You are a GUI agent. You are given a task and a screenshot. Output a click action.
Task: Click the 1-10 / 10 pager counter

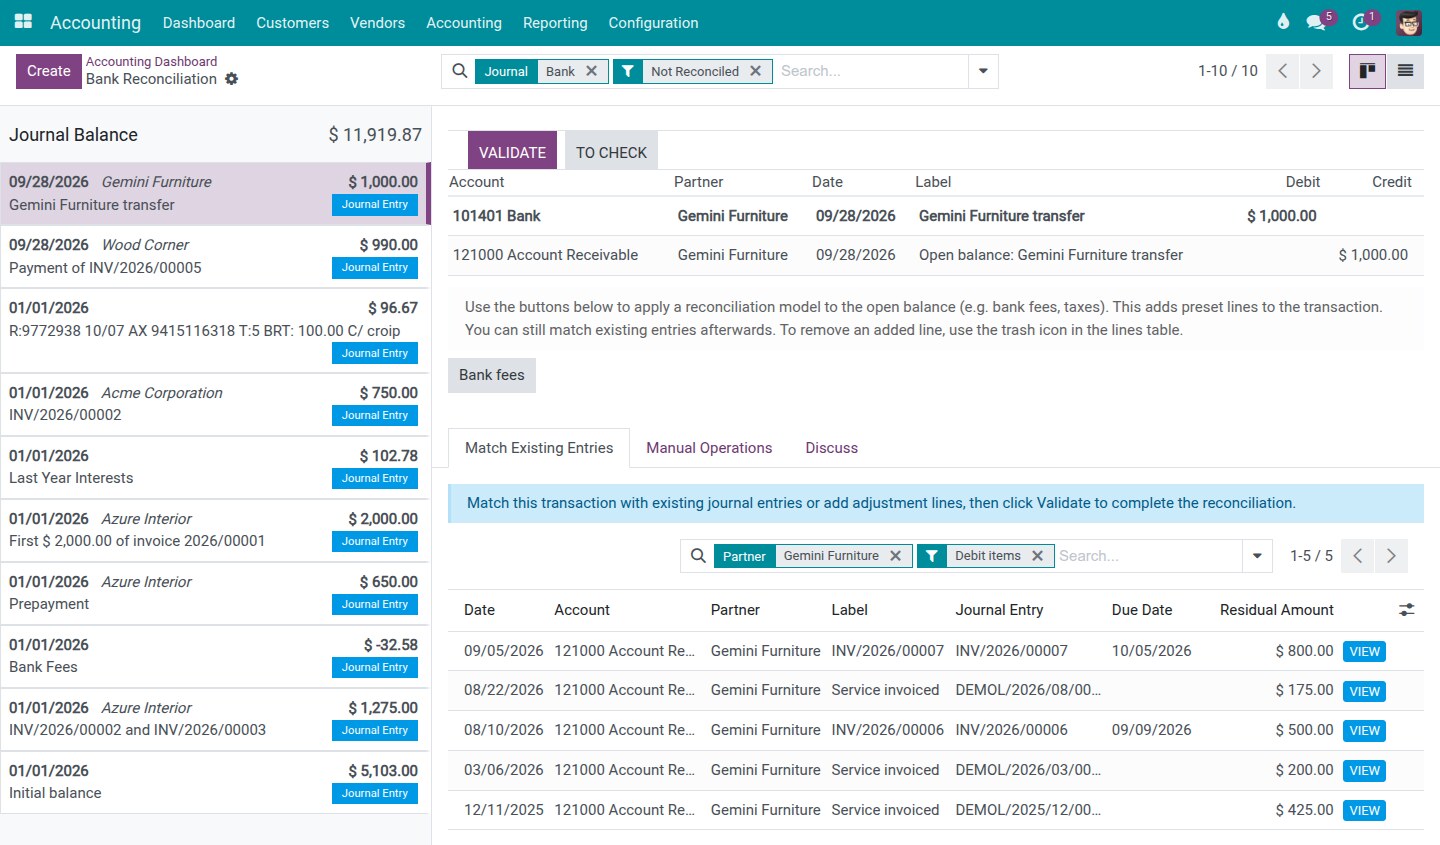[x=1228, y=71]
